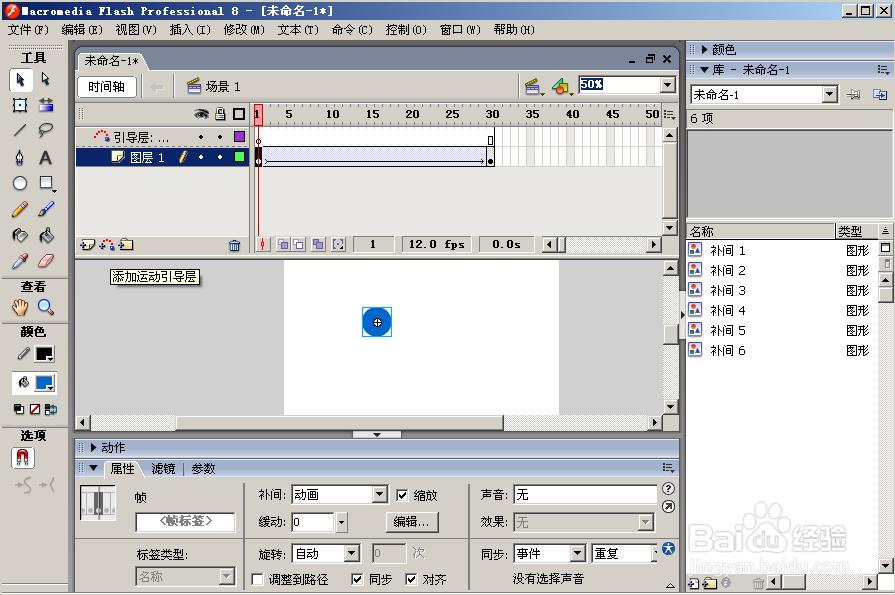
Task: Select 补间 3 in the library list
Action: [x=728, y=291]
